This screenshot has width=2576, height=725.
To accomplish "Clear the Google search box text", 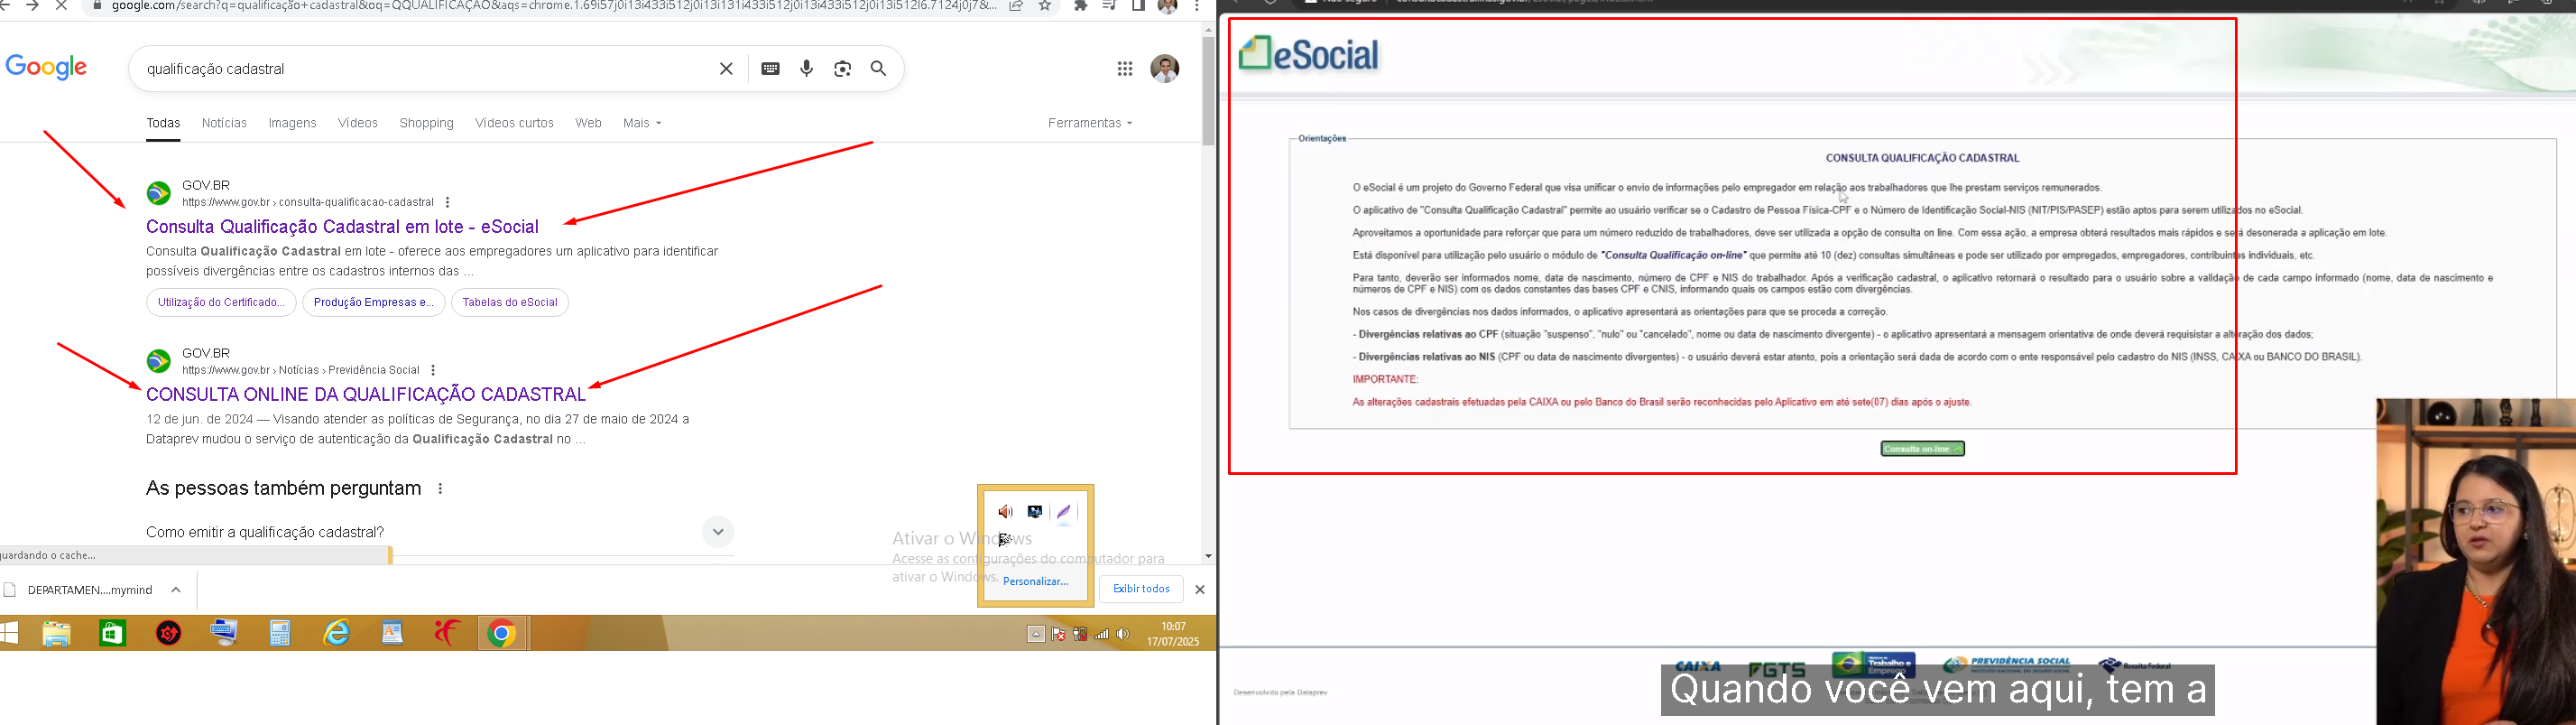I will click(x=726, y=69).
